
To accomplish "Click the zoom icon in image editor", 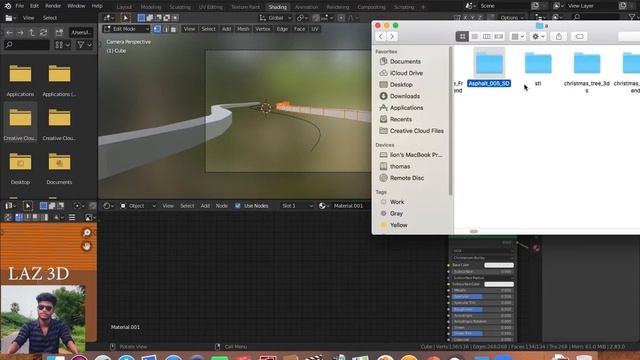I will click(87, 233).
